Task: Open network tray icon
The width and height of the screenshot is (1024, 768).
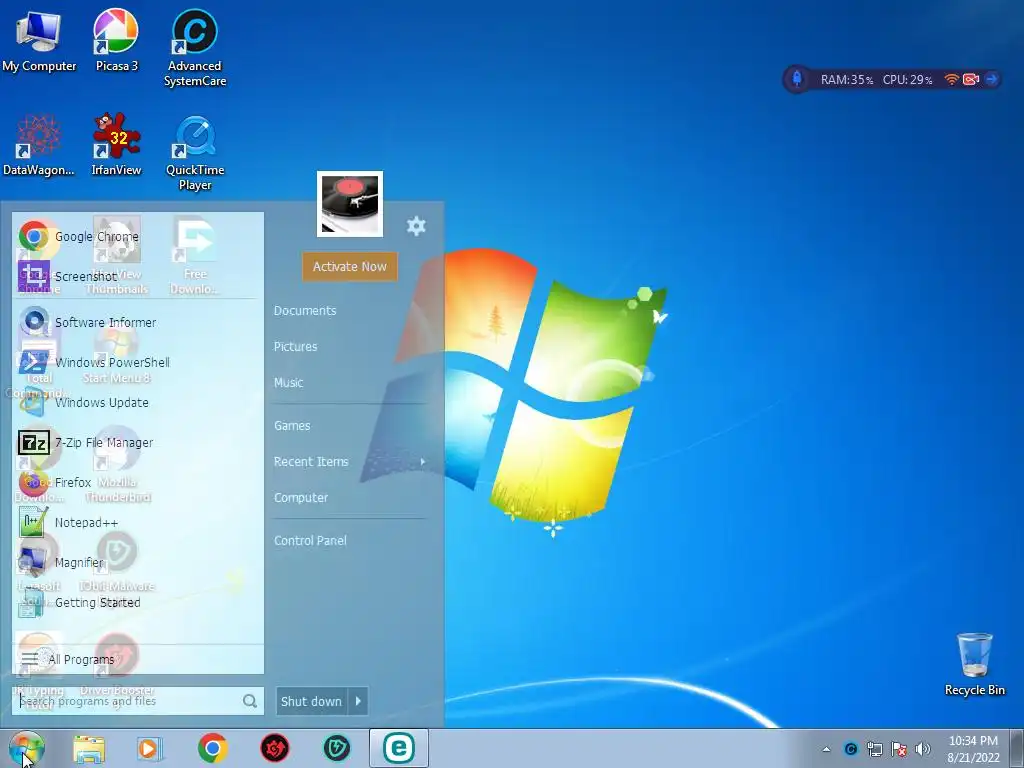Action: tap(874, 749)
